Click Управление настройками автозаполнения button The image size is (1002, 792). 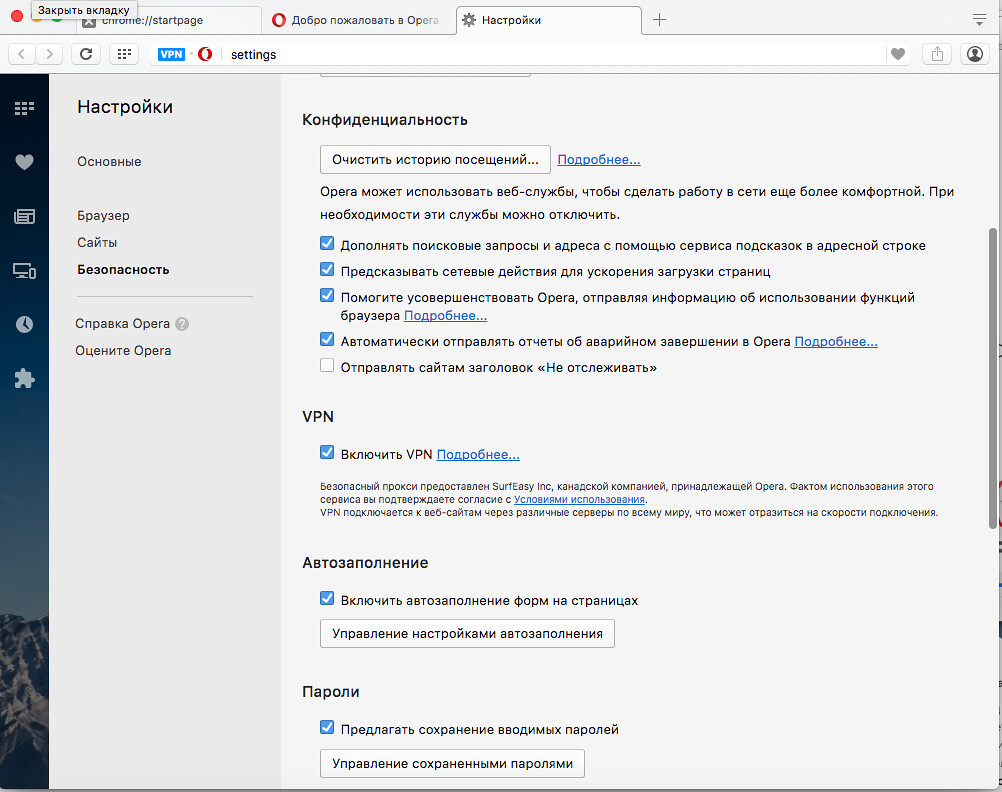click(467, 633)
